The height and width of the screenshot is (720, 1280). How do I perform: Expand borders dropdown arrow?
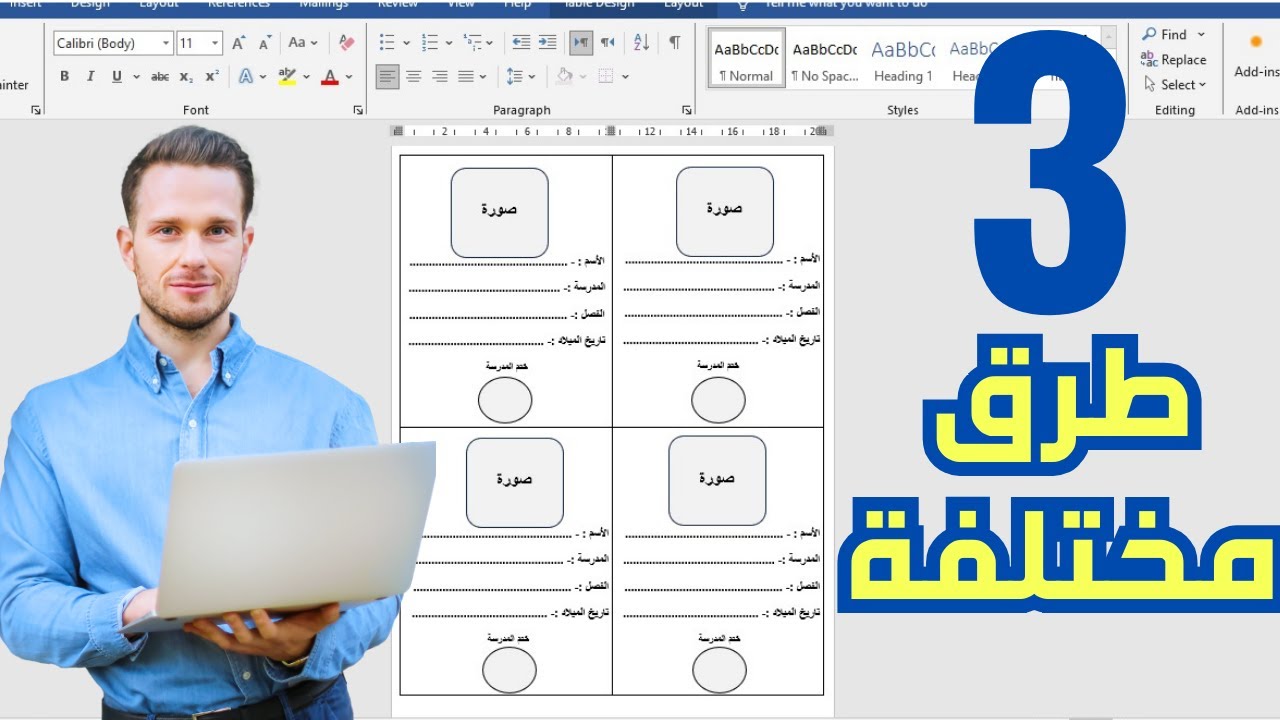pyautogui.click(x=625, y=77)
